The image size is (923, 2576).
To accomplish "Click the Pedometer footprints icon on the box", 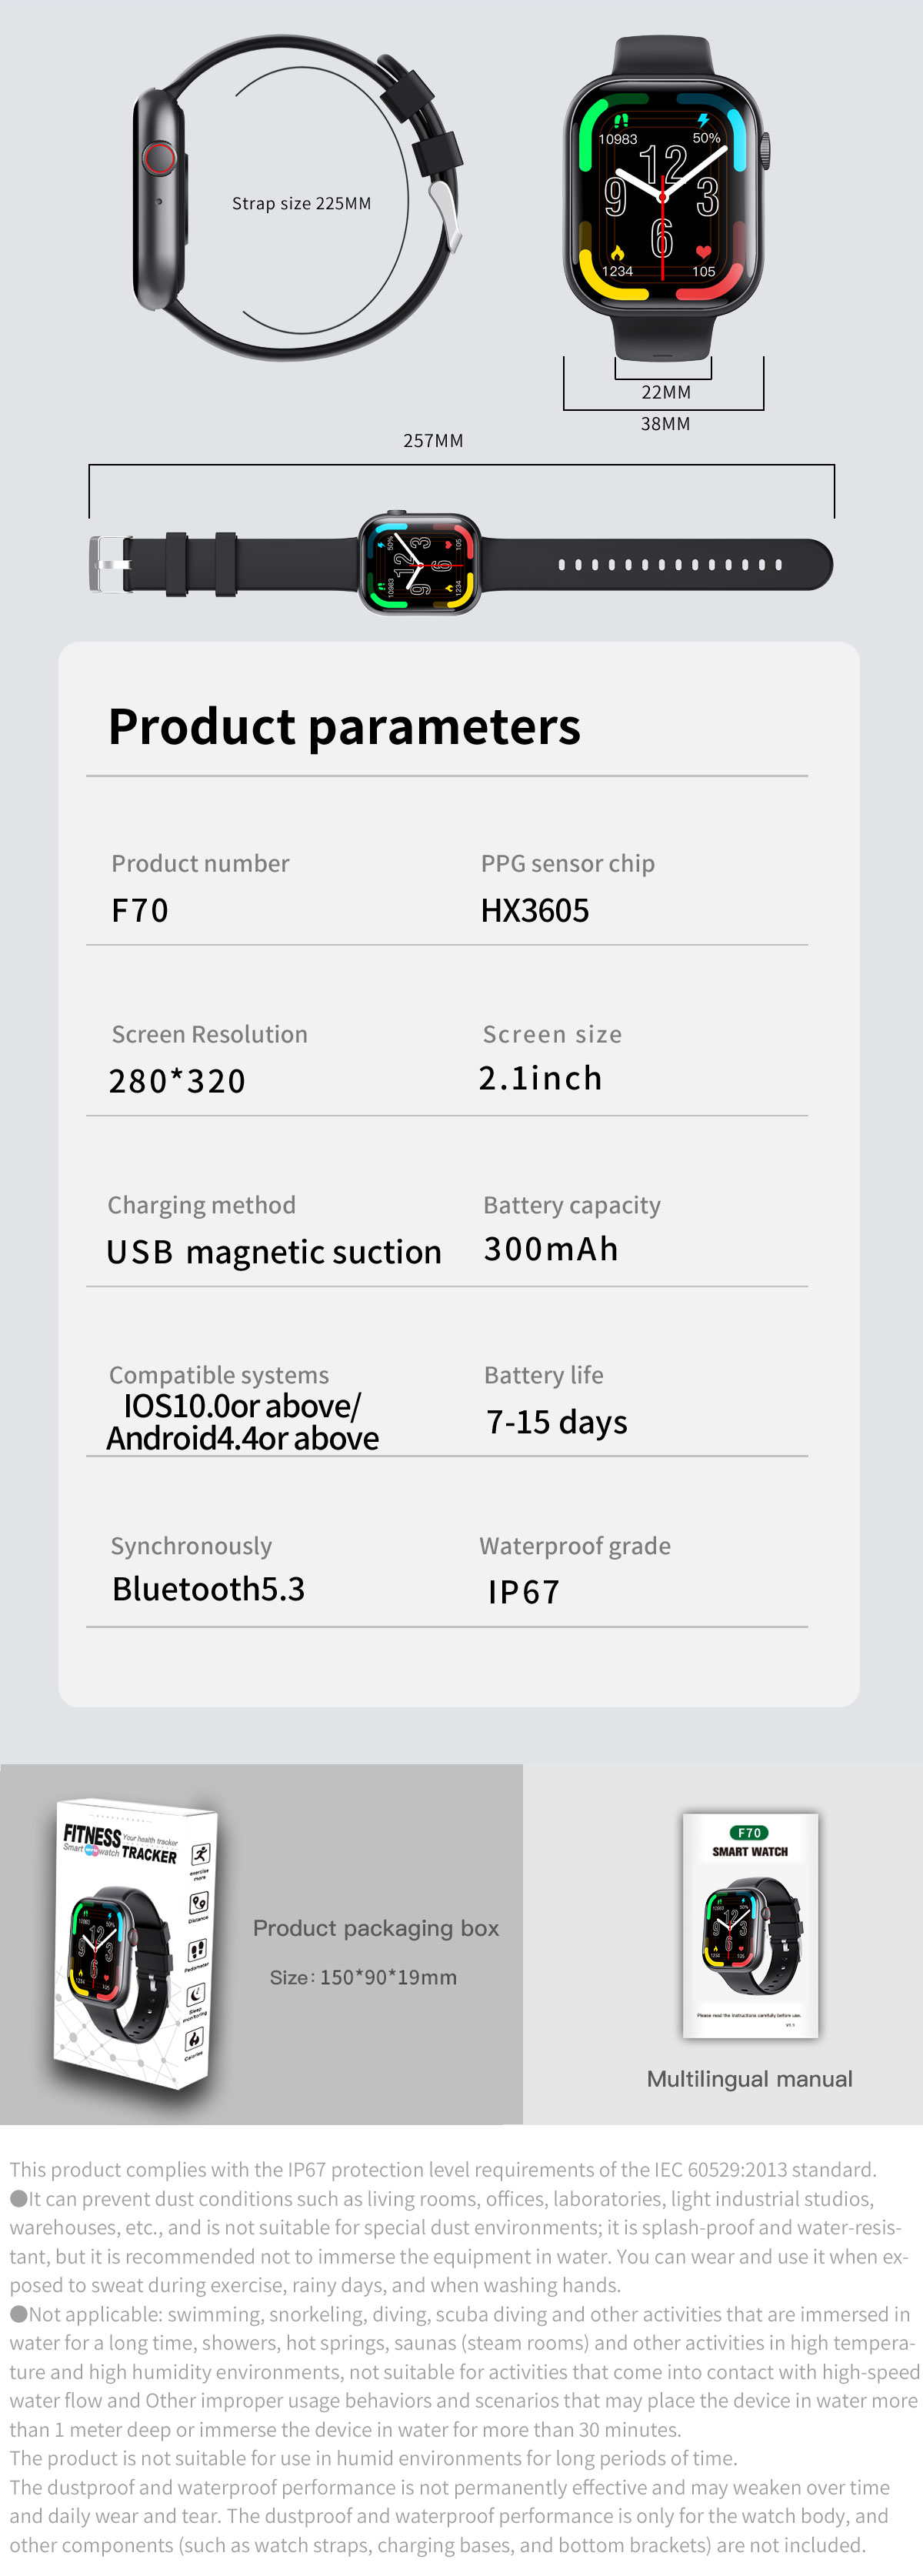I will (197, 1949).
